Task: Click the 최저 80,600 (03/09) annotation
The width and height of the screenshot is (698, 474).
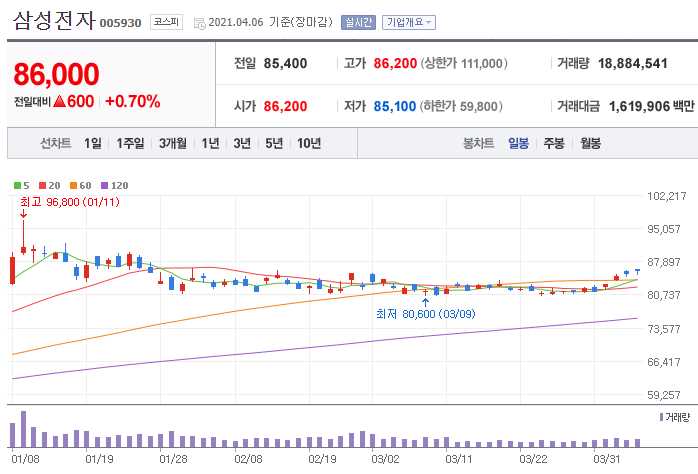Action: click(x=426, y=314)
